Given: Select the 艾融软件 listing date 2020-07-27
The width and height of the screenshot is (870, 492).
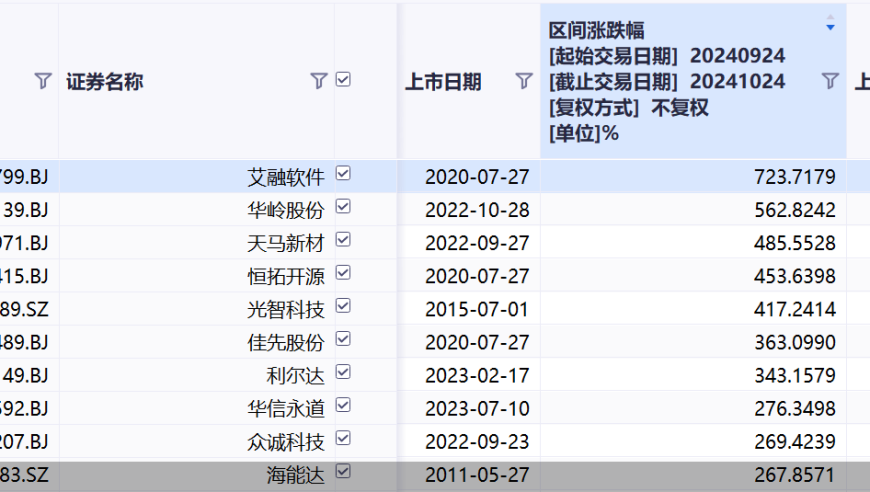Looking at the screenshot, I should (477, 177).
